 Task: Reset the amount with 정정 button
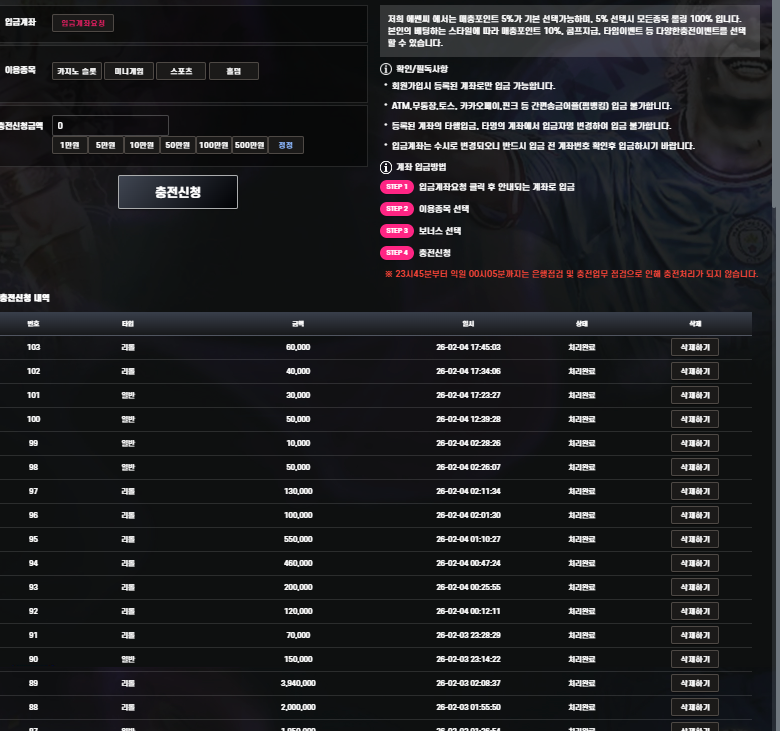287,145
